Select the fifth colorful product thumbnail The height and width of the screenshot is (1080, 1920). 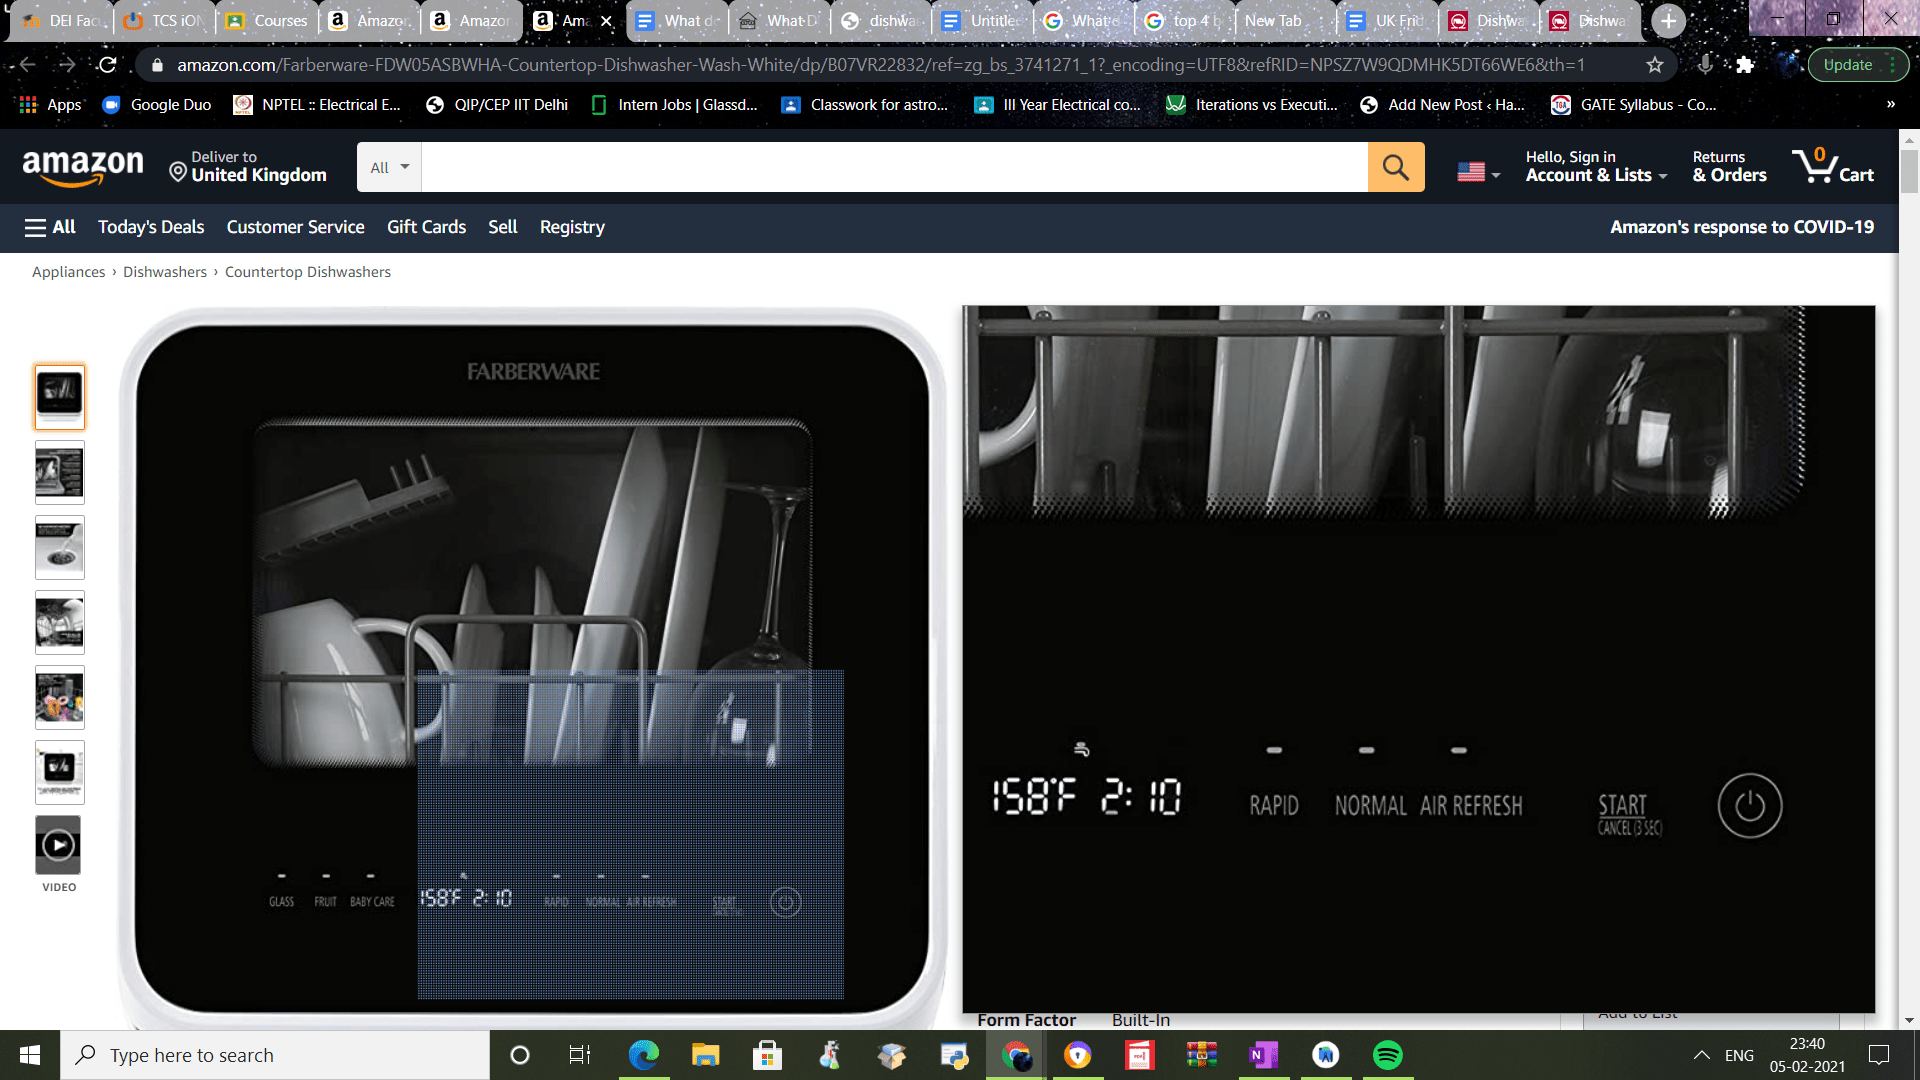pos(60,697)
